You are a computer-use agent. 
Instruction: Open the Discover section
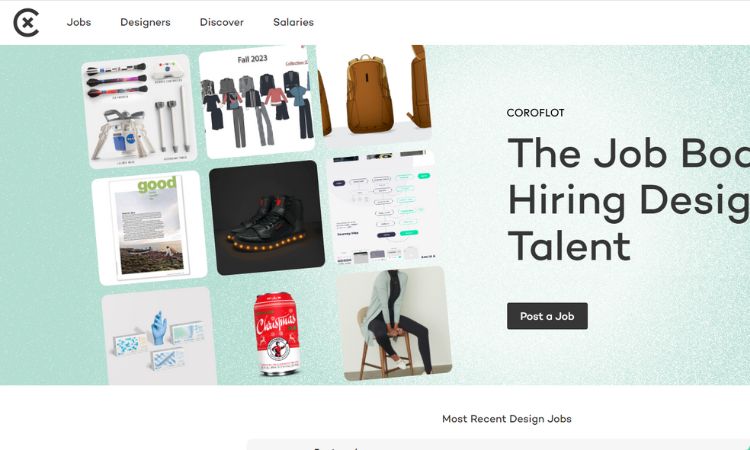[x=221, y=22]
